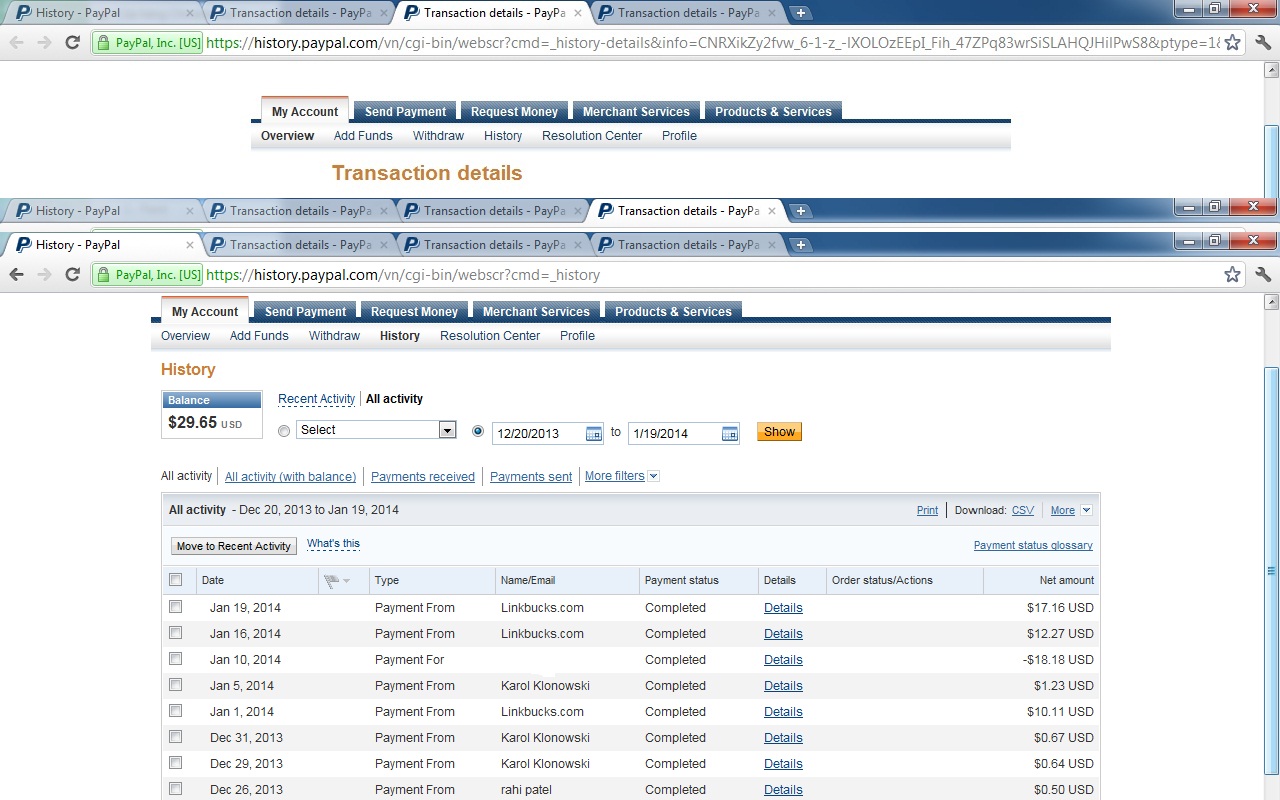Close History - PayPal tab in topmost window
This screenshot has height=800, width=1280.
[x=190, y=13]
